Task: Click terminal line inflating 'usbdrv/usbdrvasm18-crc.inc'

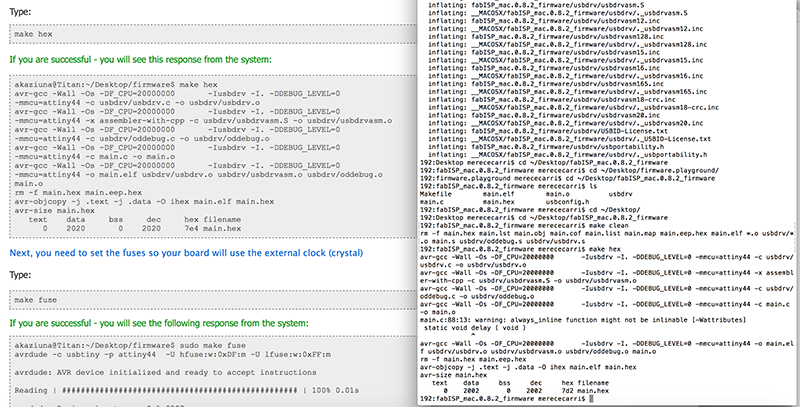Action: pos(552,100)
